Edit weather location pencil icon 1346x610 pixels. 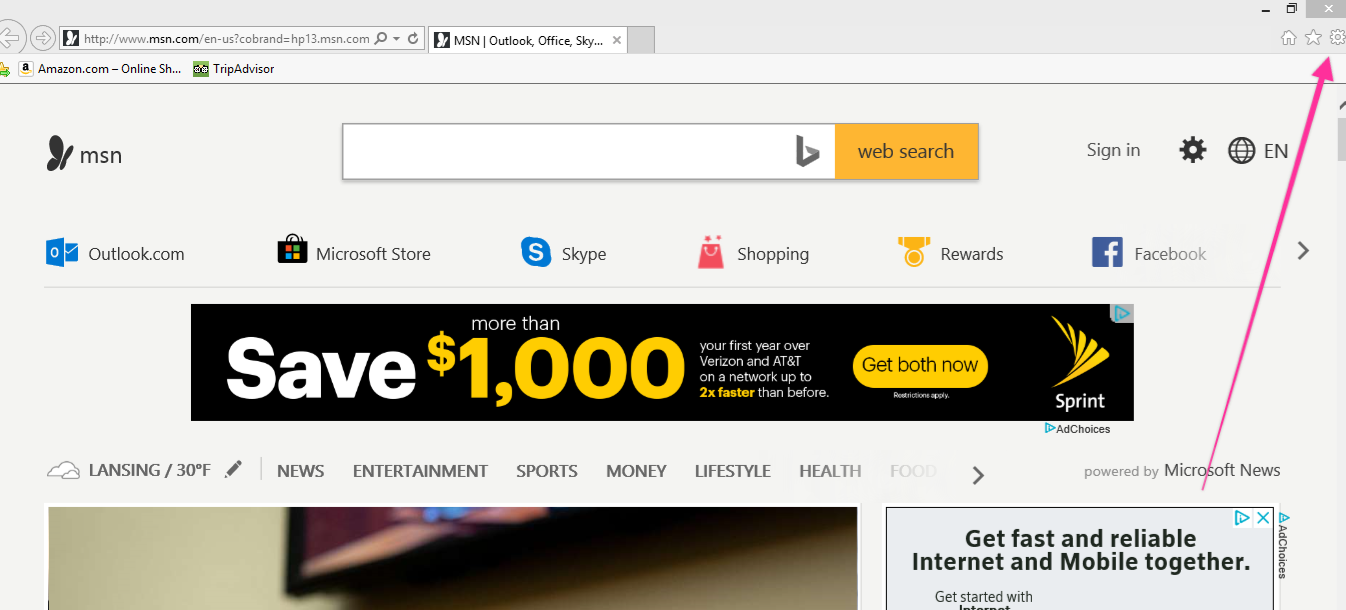point(233,469)
